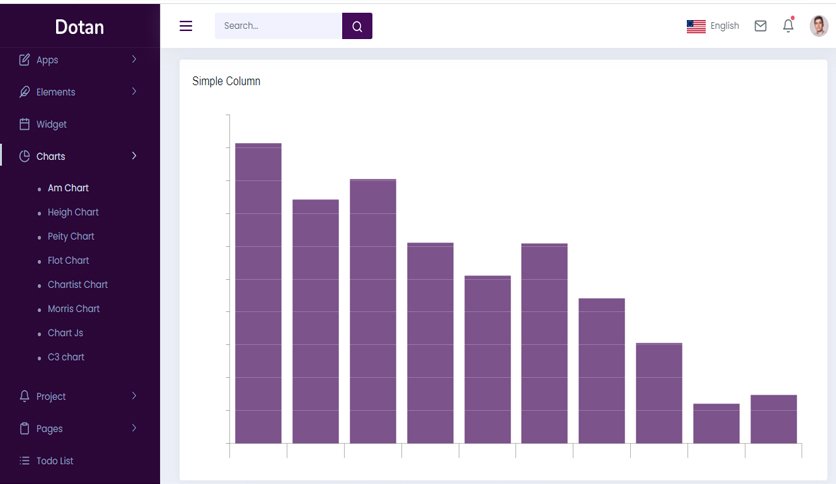Open the mail envelope icon

tap(760, 26)
